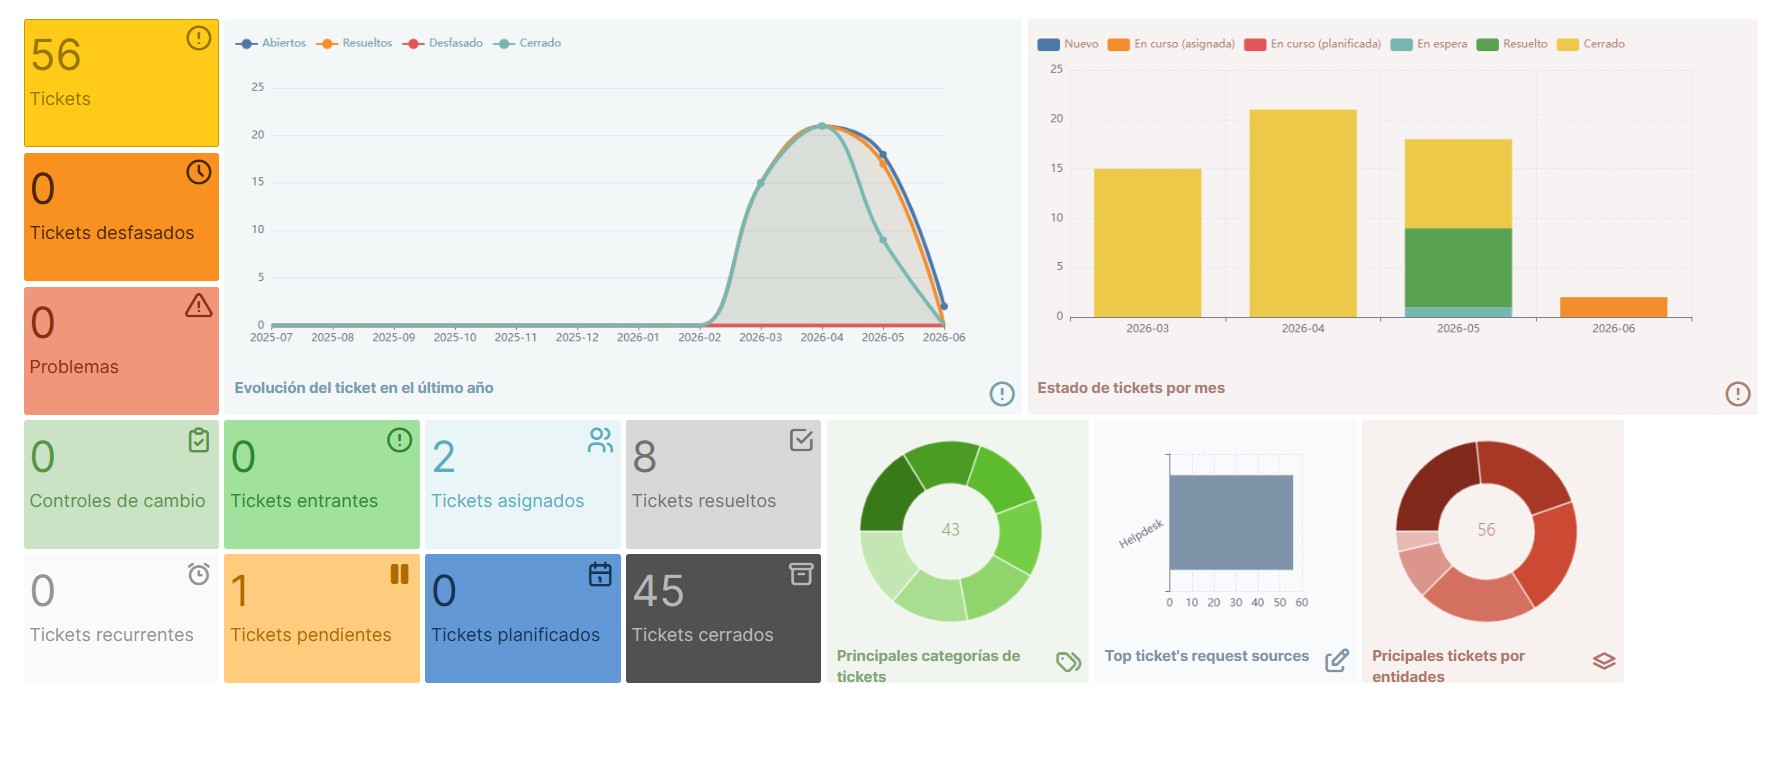Click the yellow Cerrado segment of the 2026-05 bar
Viewport: 1788px width, 757px height.
click(x=1458, y=184)
